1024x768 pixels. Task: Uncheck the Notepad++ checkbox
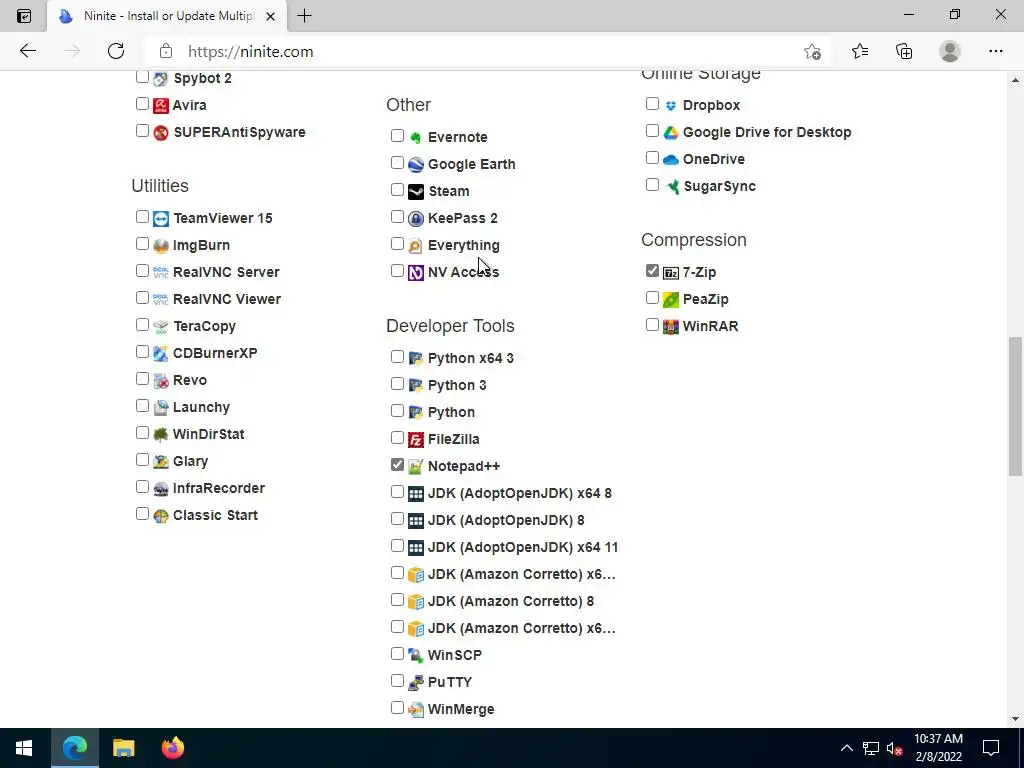[x=397, y=464]
